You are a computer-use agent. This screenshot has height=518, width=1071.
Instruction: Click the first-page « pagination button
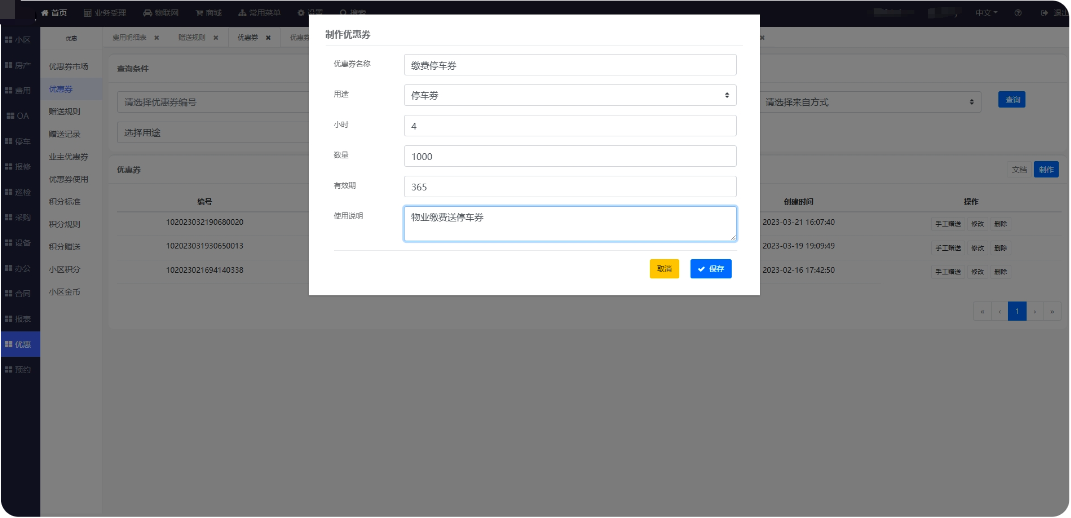click(982, 311)
